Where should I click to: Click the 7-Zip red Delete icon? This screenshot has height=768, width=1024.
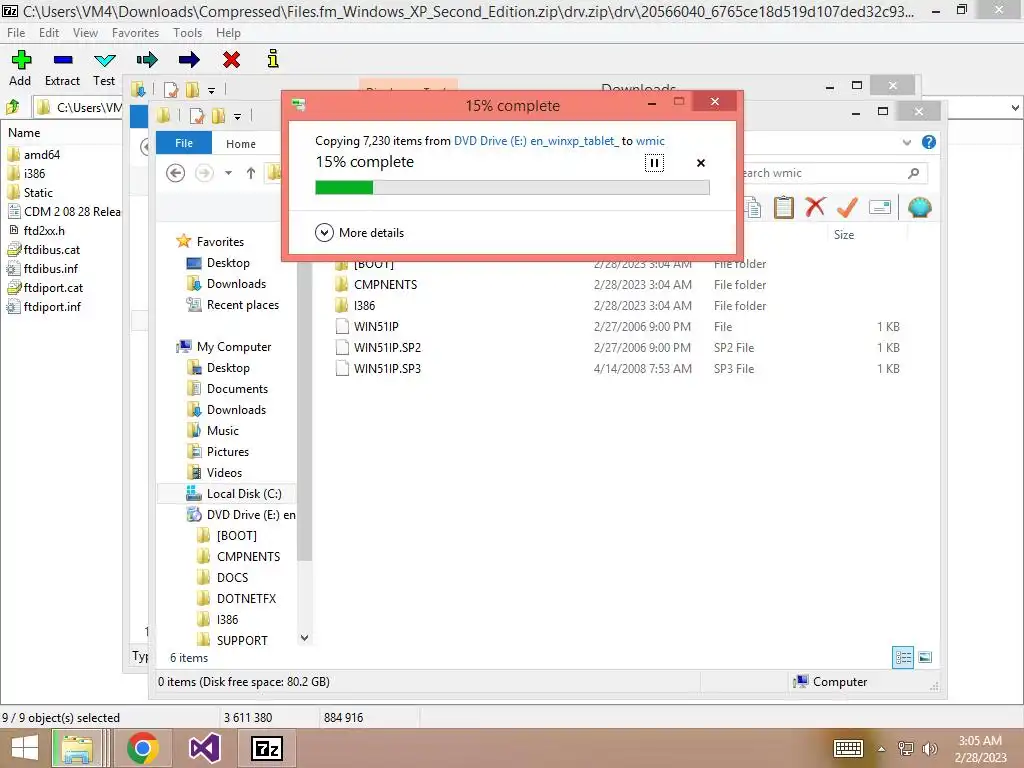[x=231, y=60]
